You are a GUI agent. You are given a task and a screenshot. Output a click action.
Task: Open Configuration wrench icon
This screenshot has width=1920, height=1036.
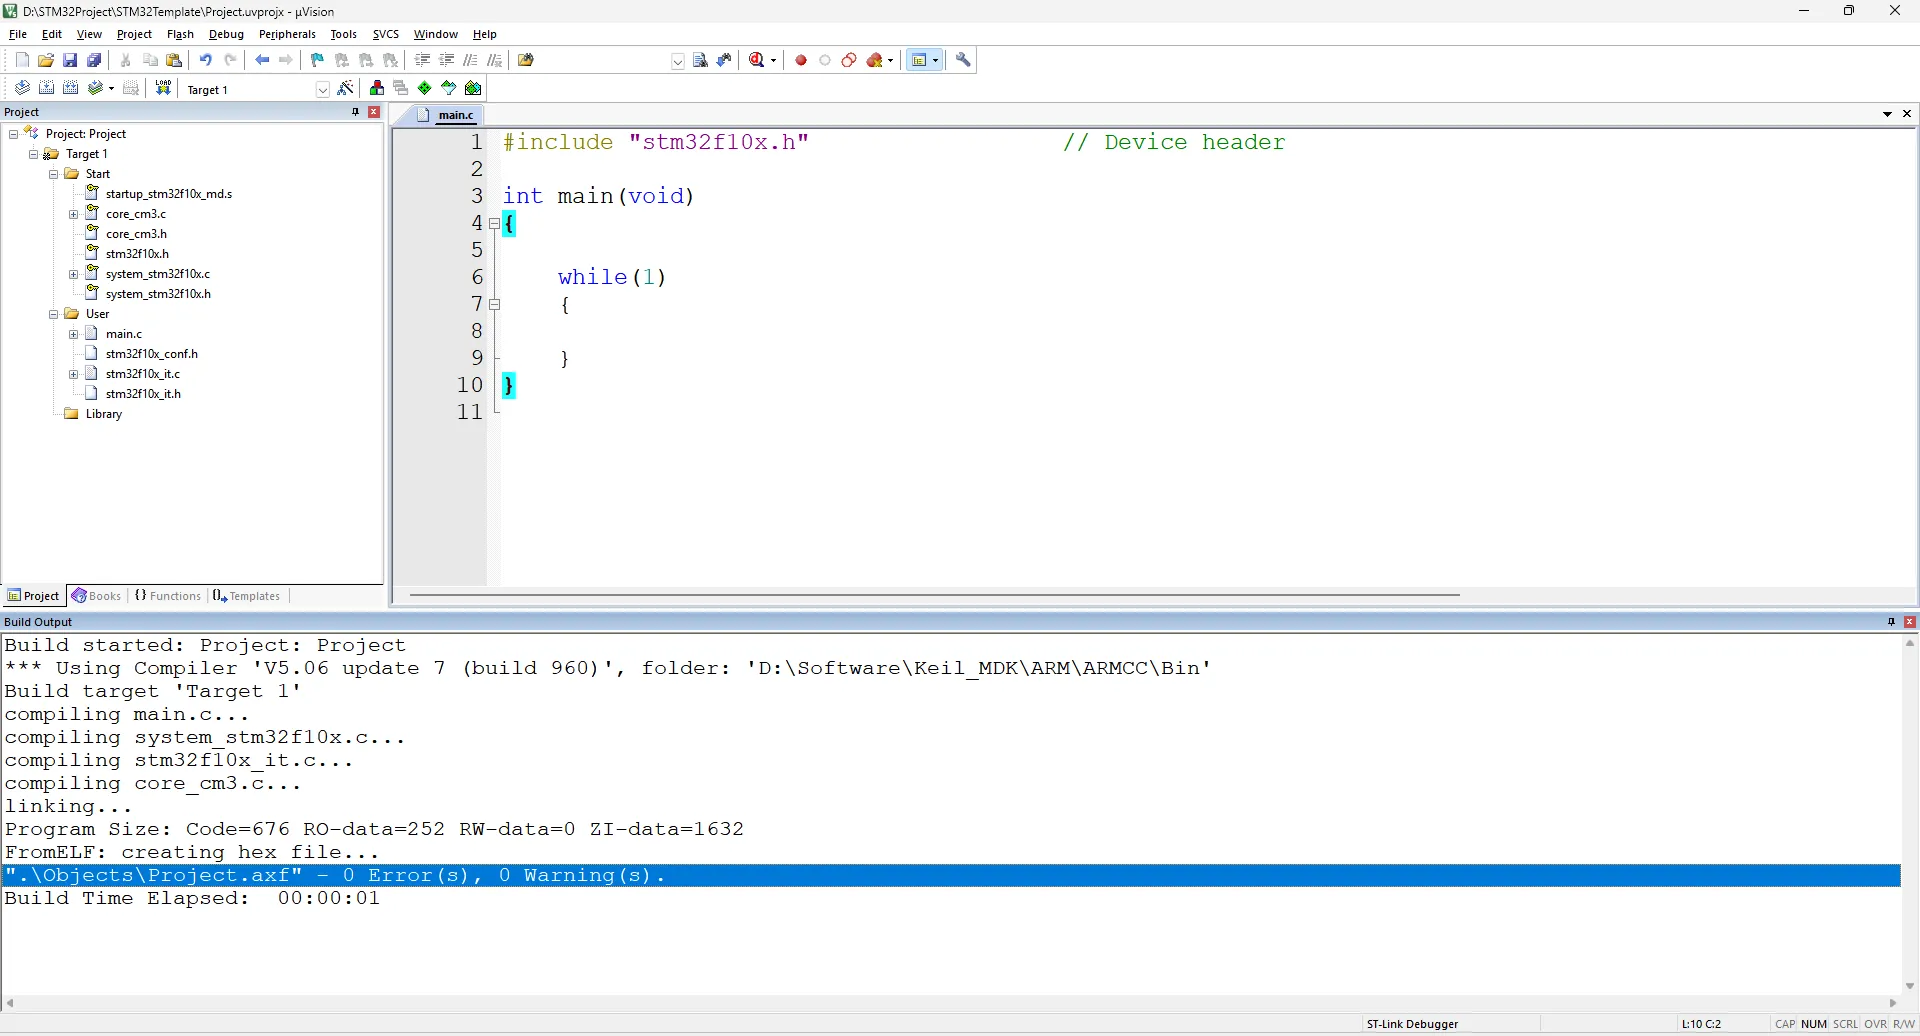pos(964,61)
